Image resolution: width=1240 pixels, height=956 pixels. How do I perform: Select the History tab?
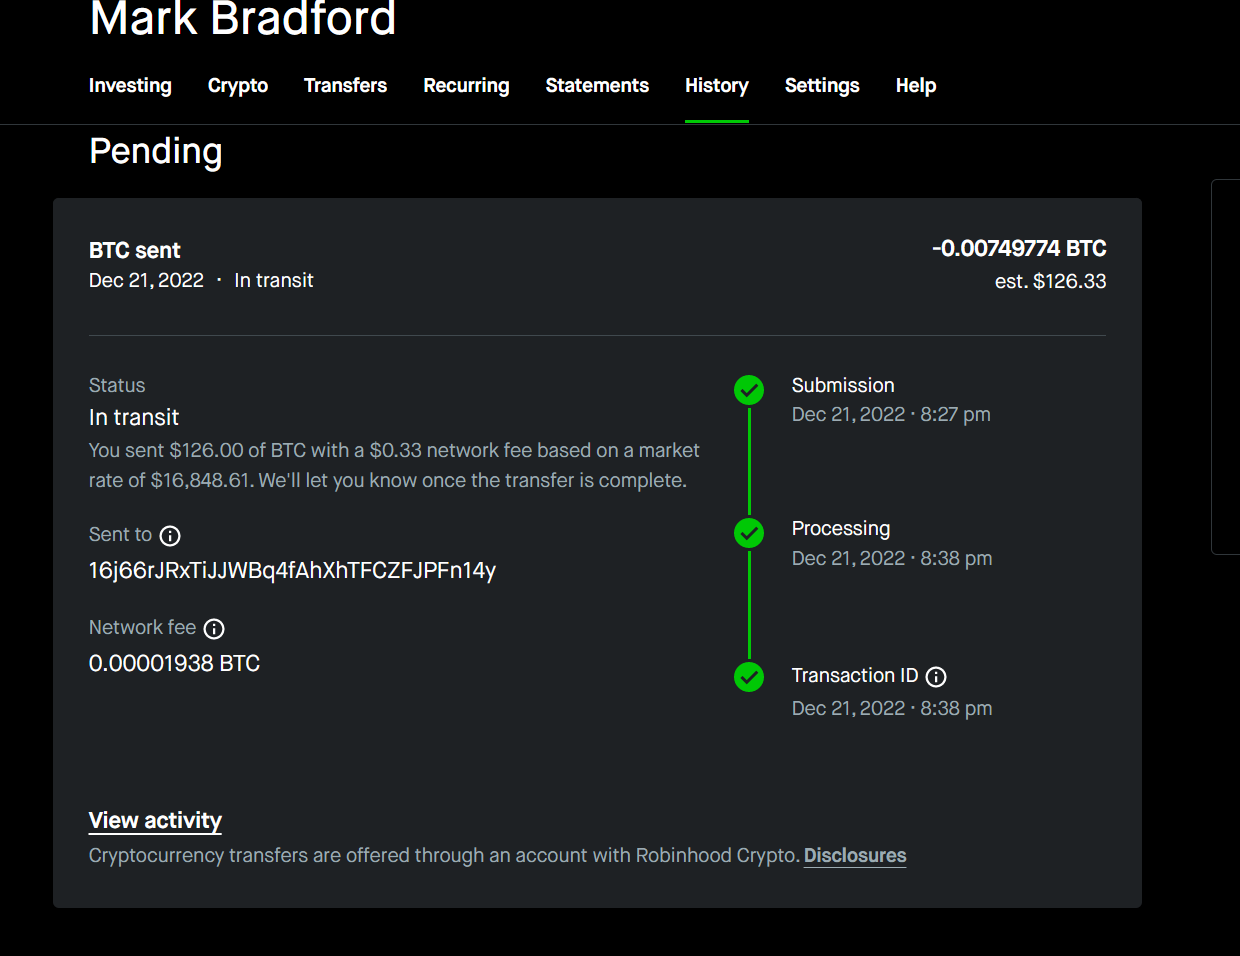coord(716,86)
